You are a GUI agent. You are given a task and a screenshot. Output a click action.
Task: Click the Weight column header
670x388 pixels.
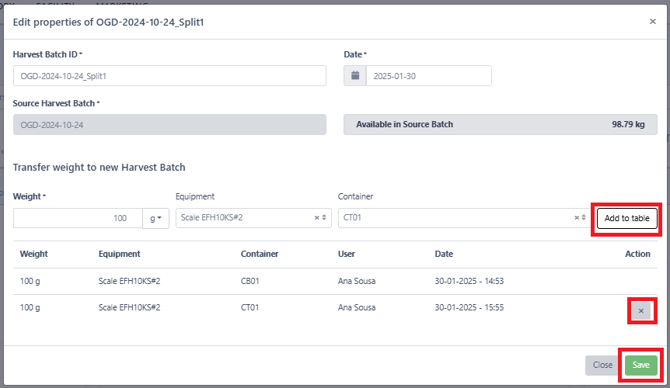34,254
